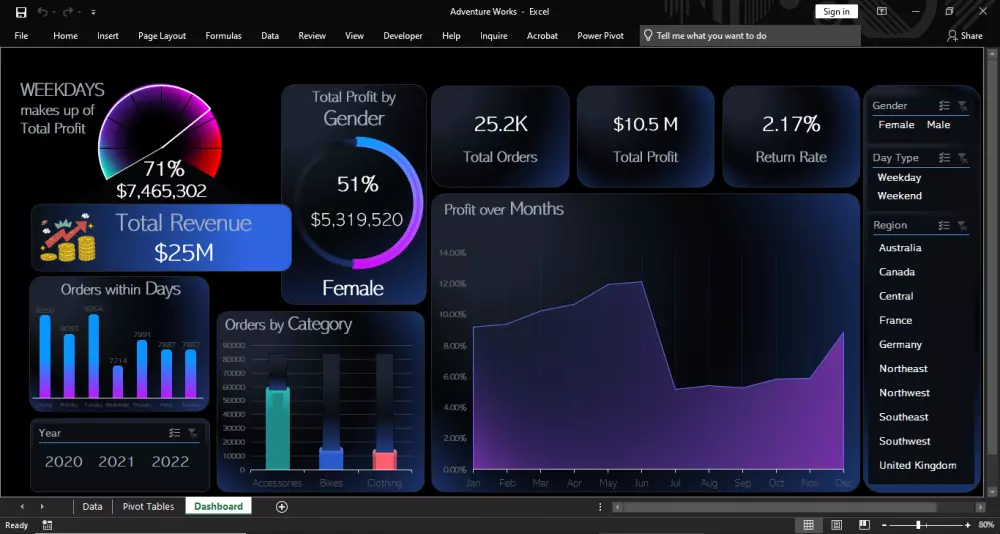This screenshot has width=1000, height=534.
Task: Click the macro recording status bar icon
Action: click(47, 525)
